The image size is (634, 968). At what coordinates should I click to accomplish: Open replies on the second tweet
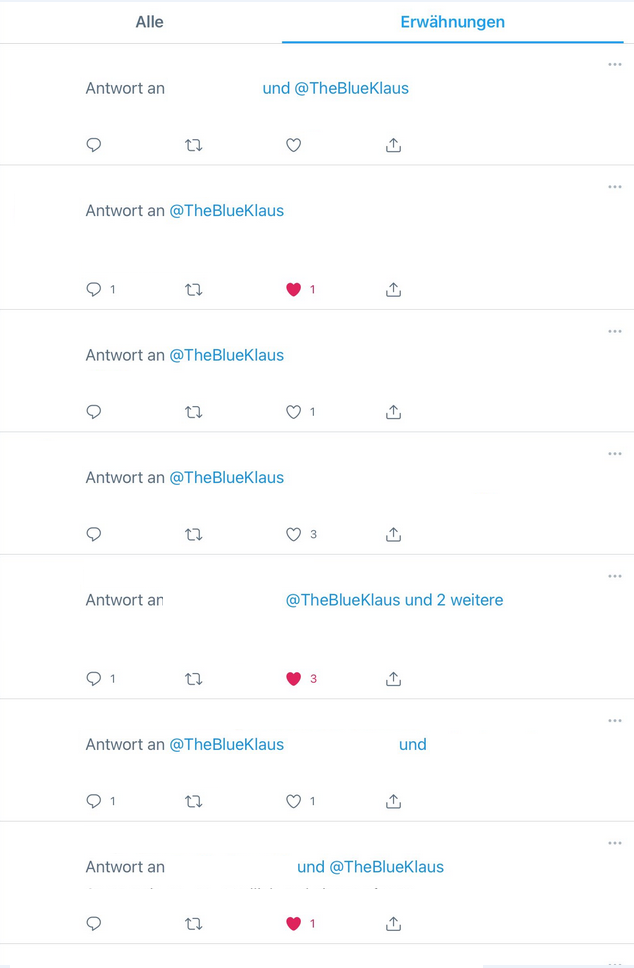(94, 290)
